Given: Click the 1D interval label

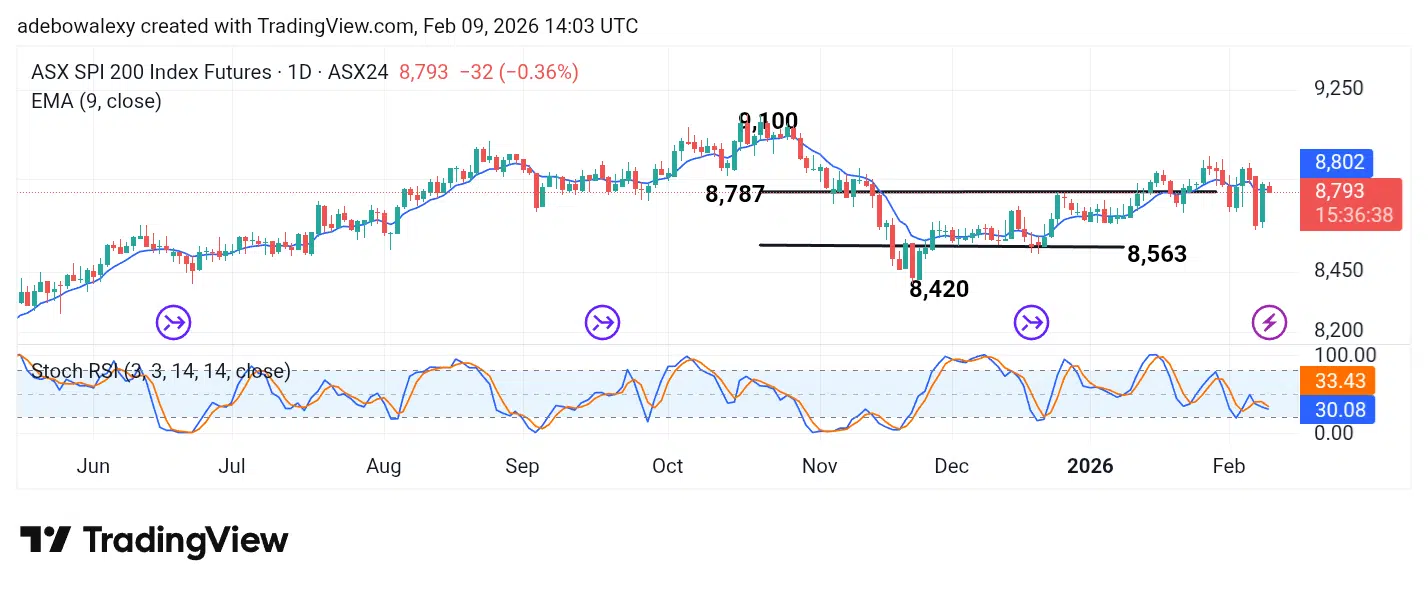Looking at the screenshot, I should pyautogui.click(x=299, y=72).
